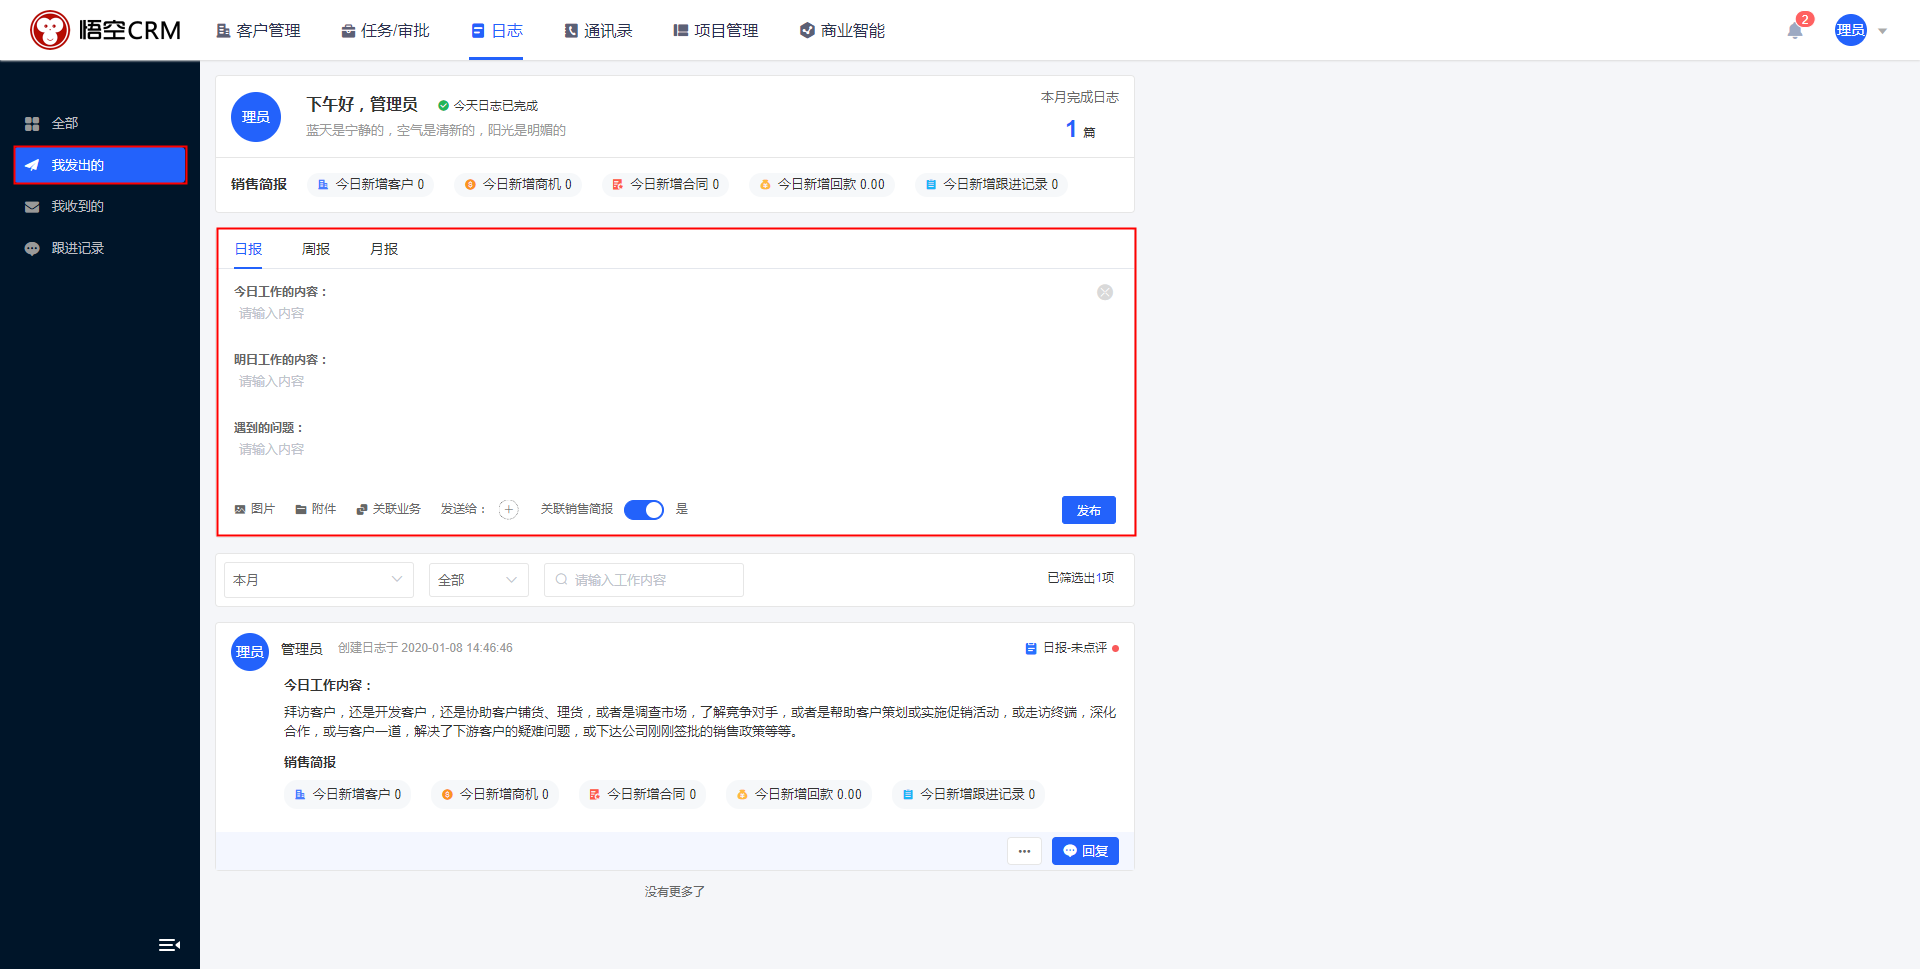The height and width of the screenshot is (969, 1920).
Task: Click the 今日新增商机 0 badge in the top brief
Action: (518, 185)
